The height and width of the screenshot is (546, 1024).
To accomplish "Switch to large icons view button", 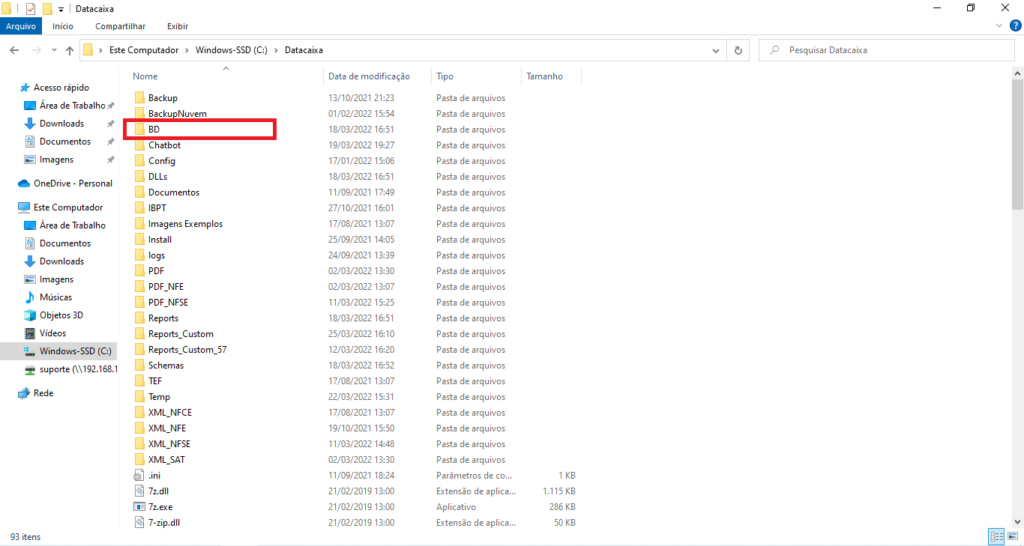I will pyautogui.click(x=1011, y=537).
